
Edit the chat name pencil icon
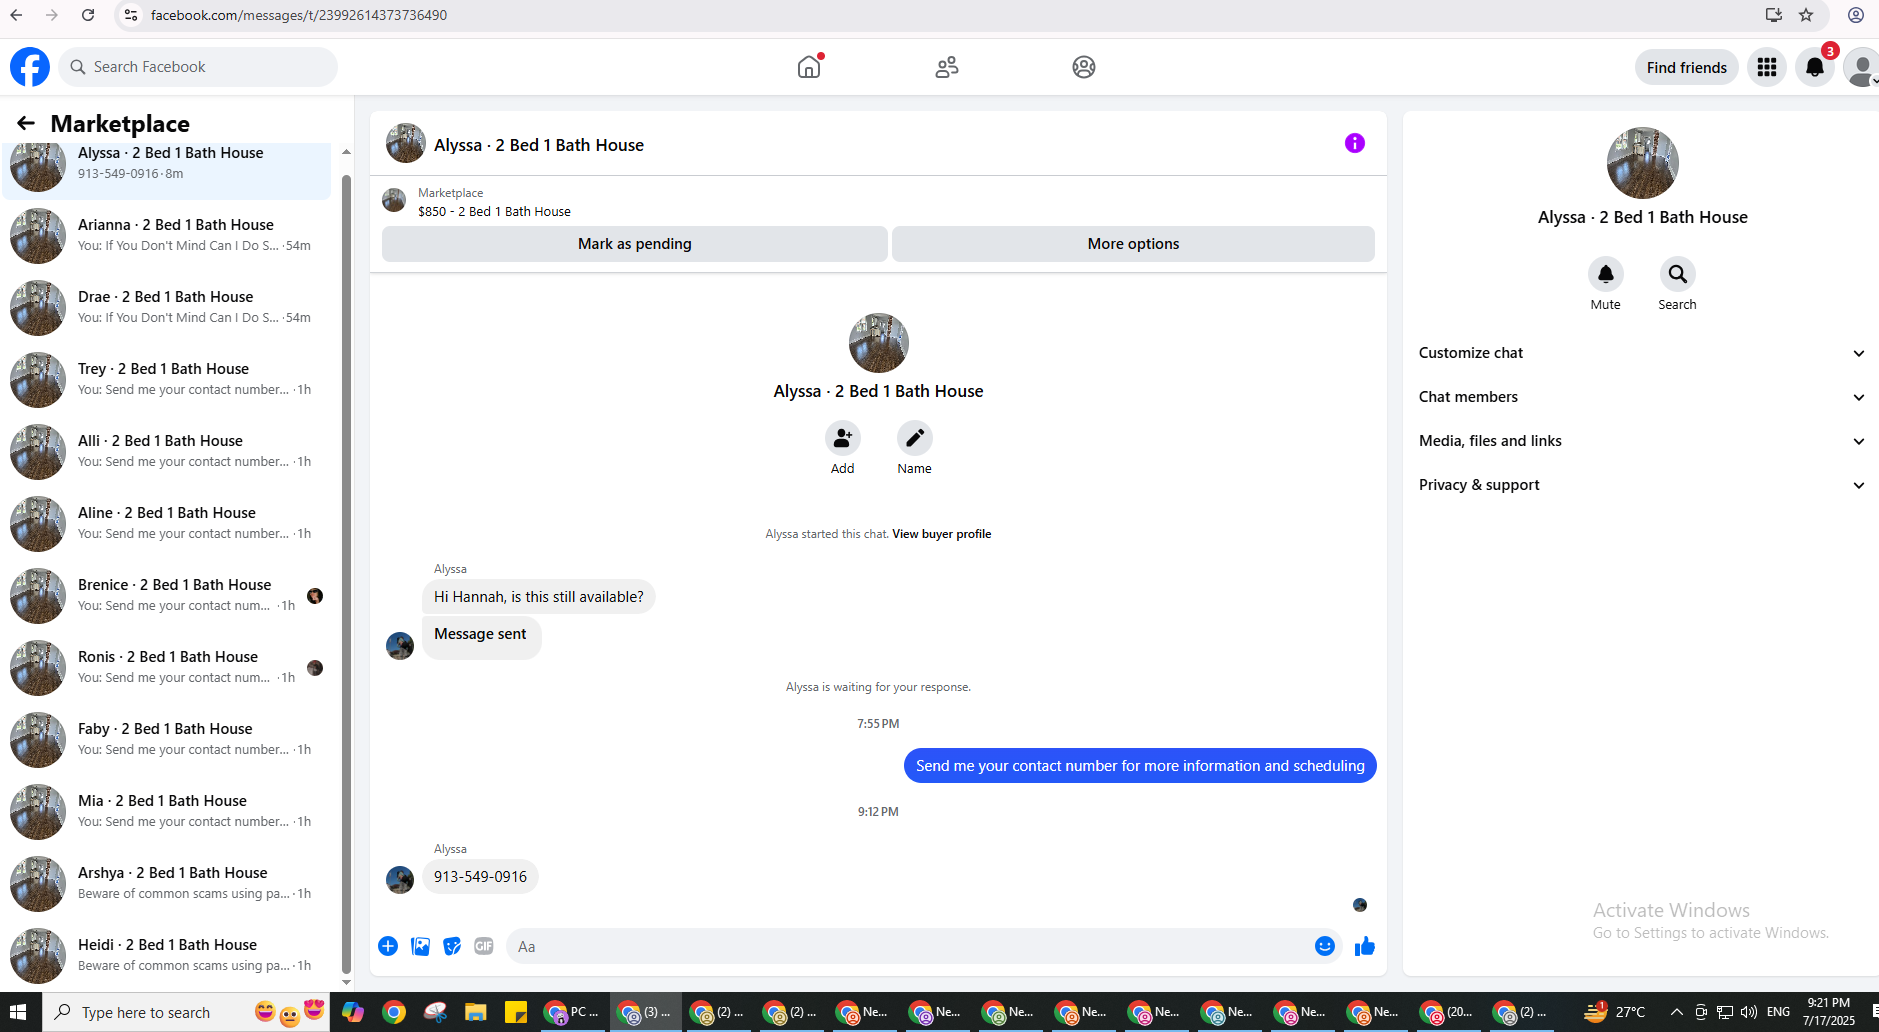click(914, 438)
